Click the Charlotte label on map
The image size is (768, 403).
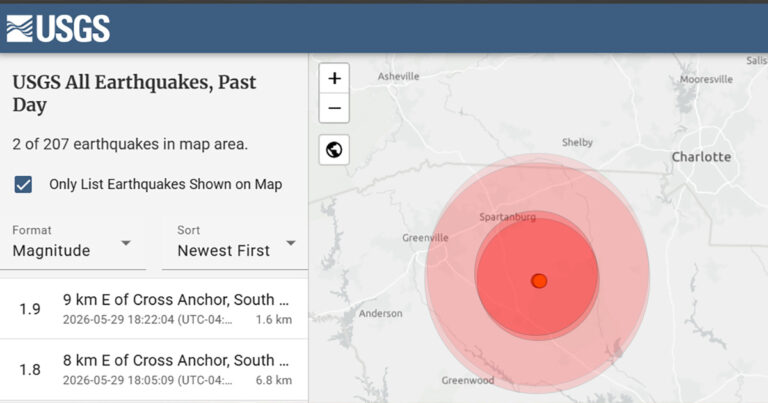[701, 157]
